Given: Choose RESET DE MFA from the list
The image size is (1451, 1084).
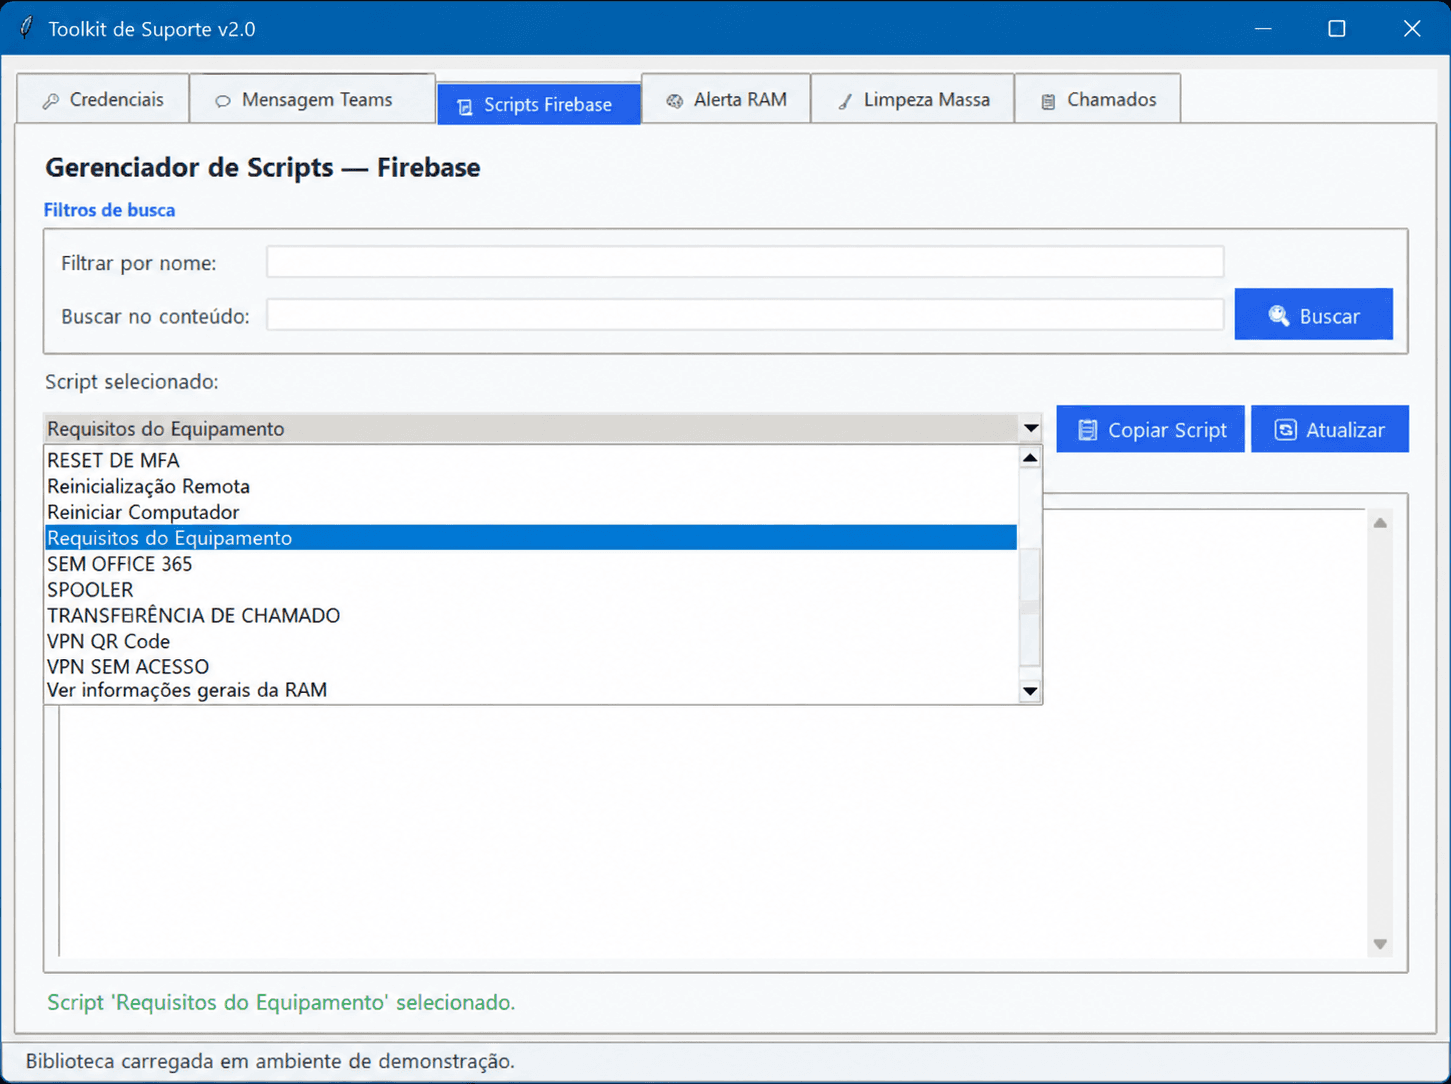Looking at the screenshot, I should coord(531,460).
